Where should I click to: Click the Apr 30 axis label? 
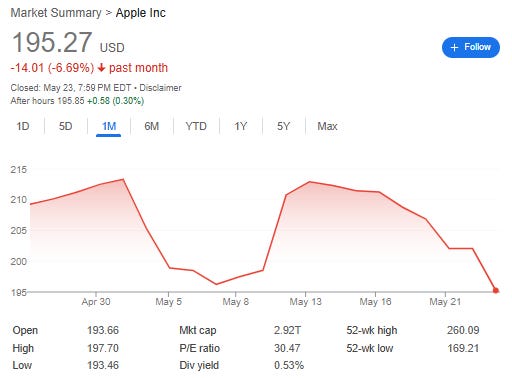pos(96,302)
